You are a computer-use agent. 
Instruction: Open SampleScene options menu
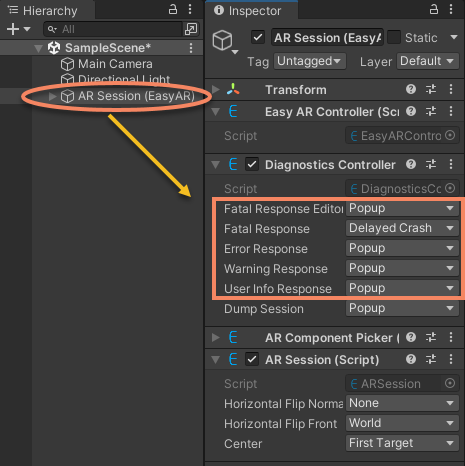(x=191, y=48)
